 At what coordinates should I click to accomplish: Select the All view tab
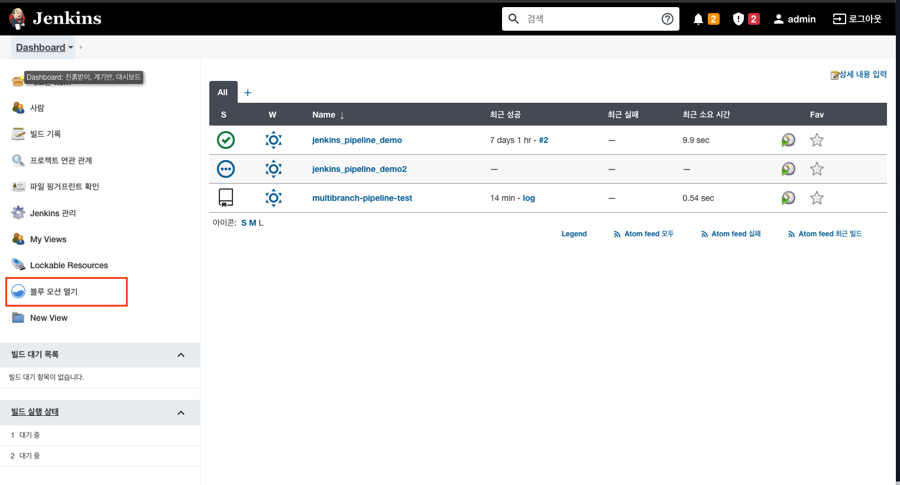(222, 92)
